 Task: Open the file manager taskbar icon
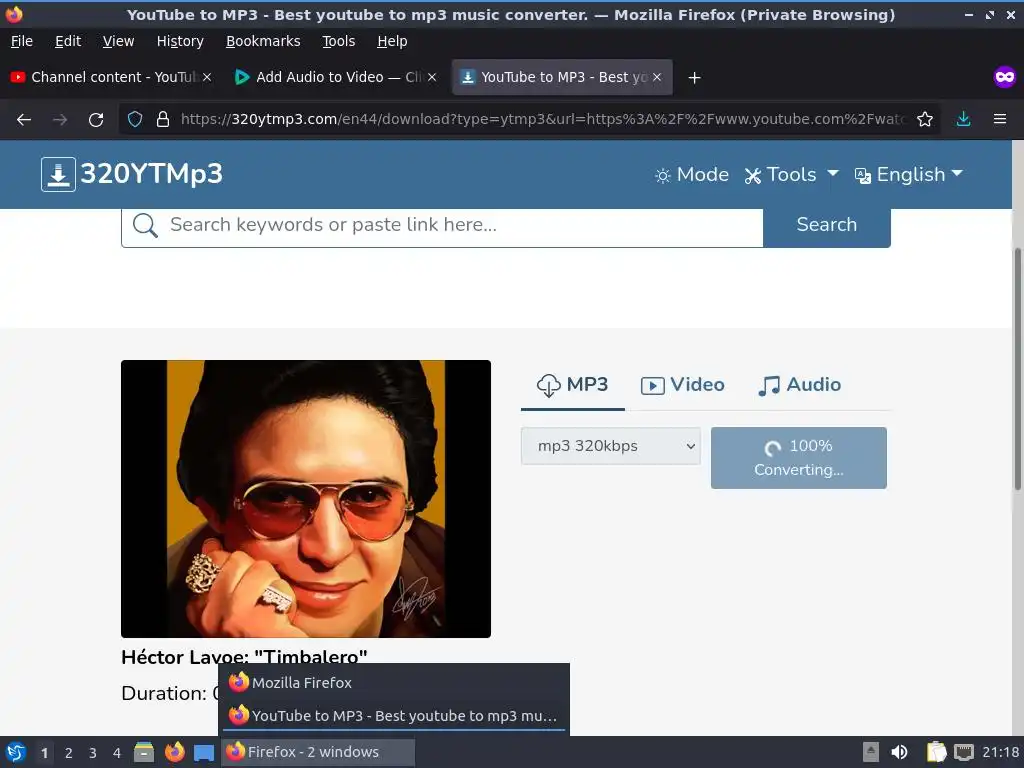pyautogui.click(x=144, y=752)
